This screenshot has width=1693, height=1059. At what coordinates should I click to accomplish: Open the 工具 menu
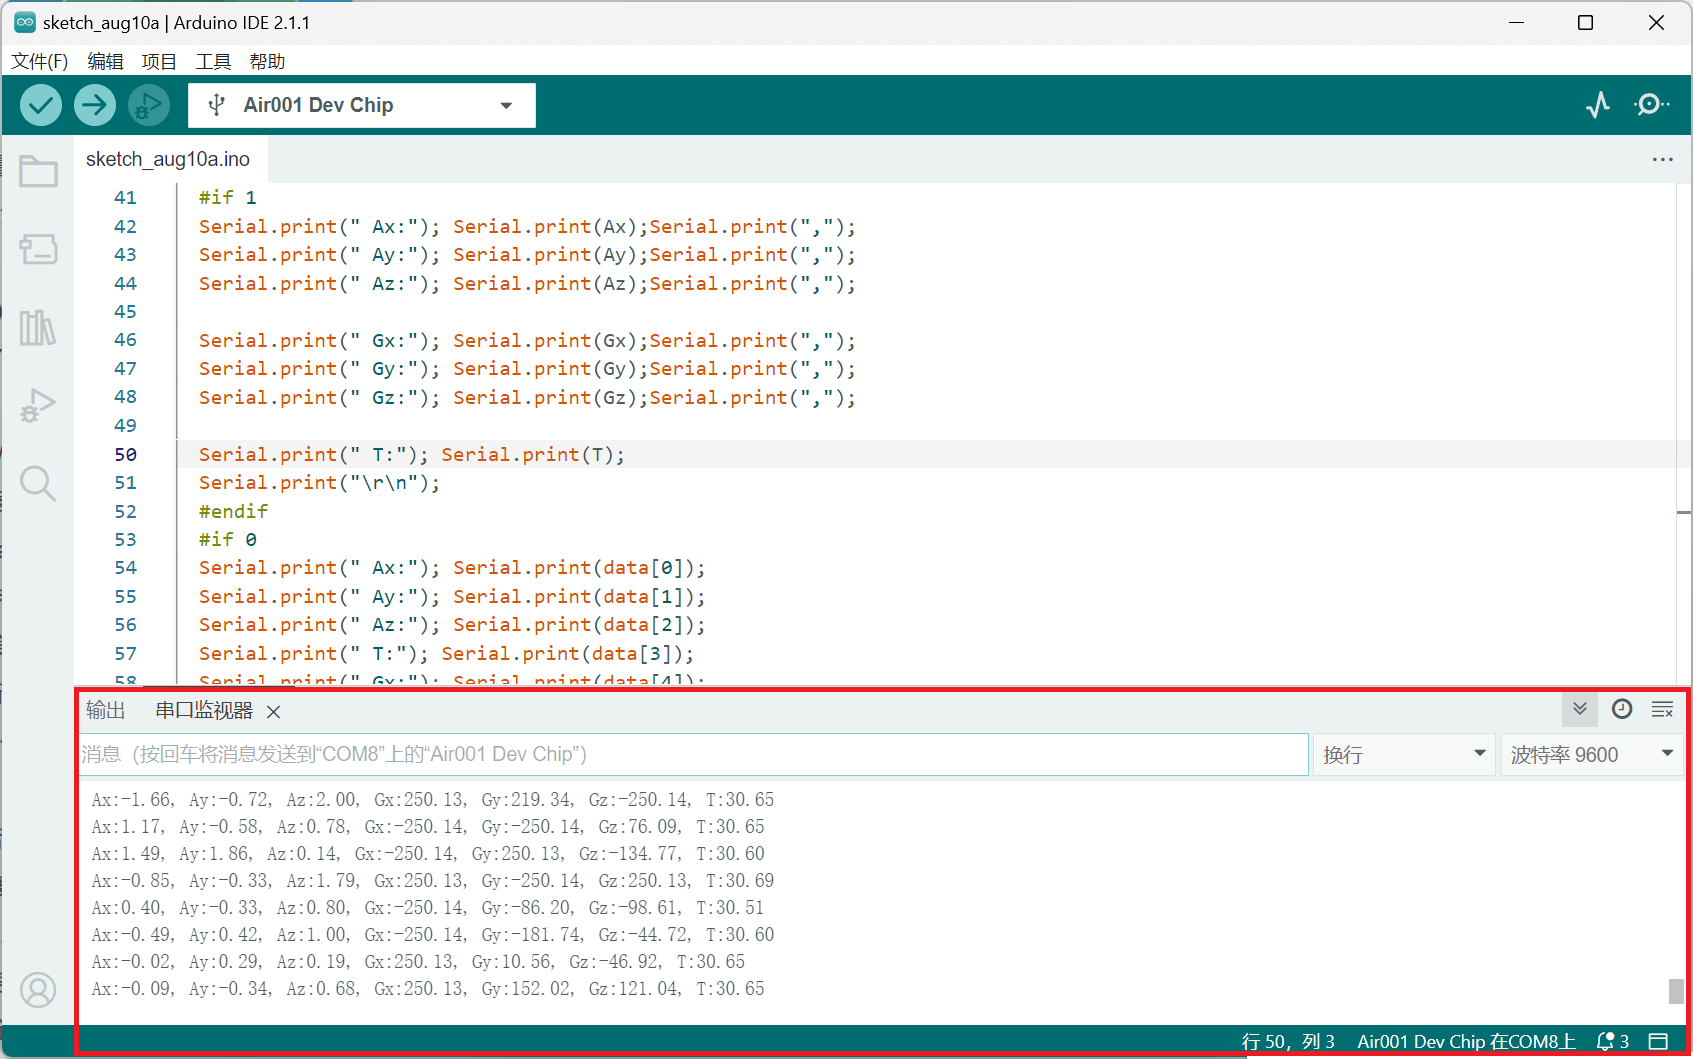213,61
